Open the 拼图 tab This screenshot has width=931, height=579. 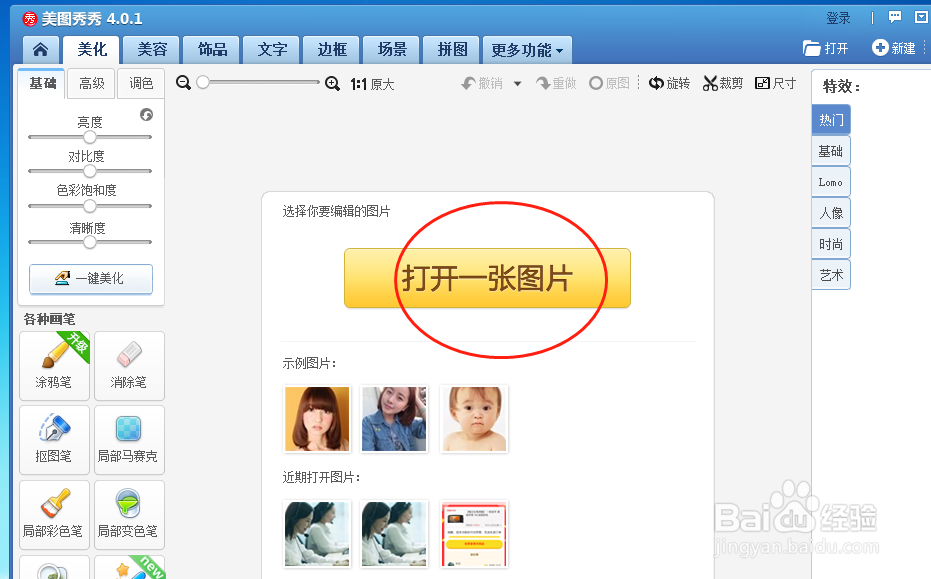click(452, 50)
